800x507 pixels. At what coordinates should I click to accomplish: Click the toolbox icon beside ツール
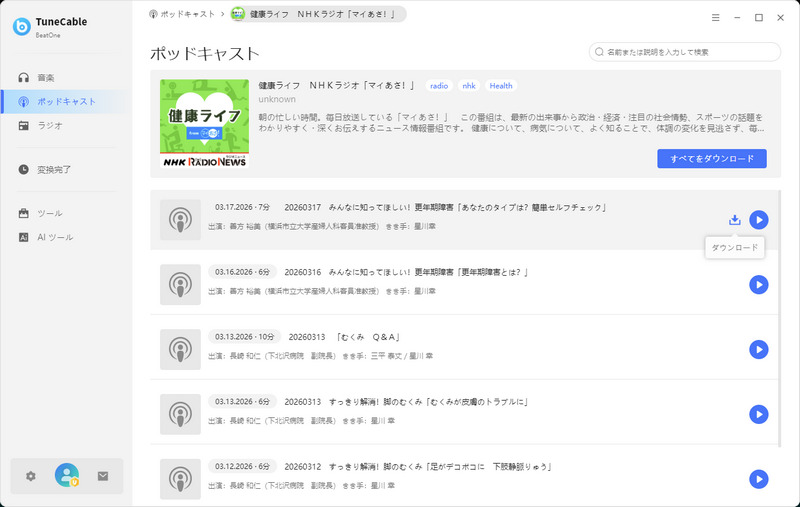pos(23,213)
